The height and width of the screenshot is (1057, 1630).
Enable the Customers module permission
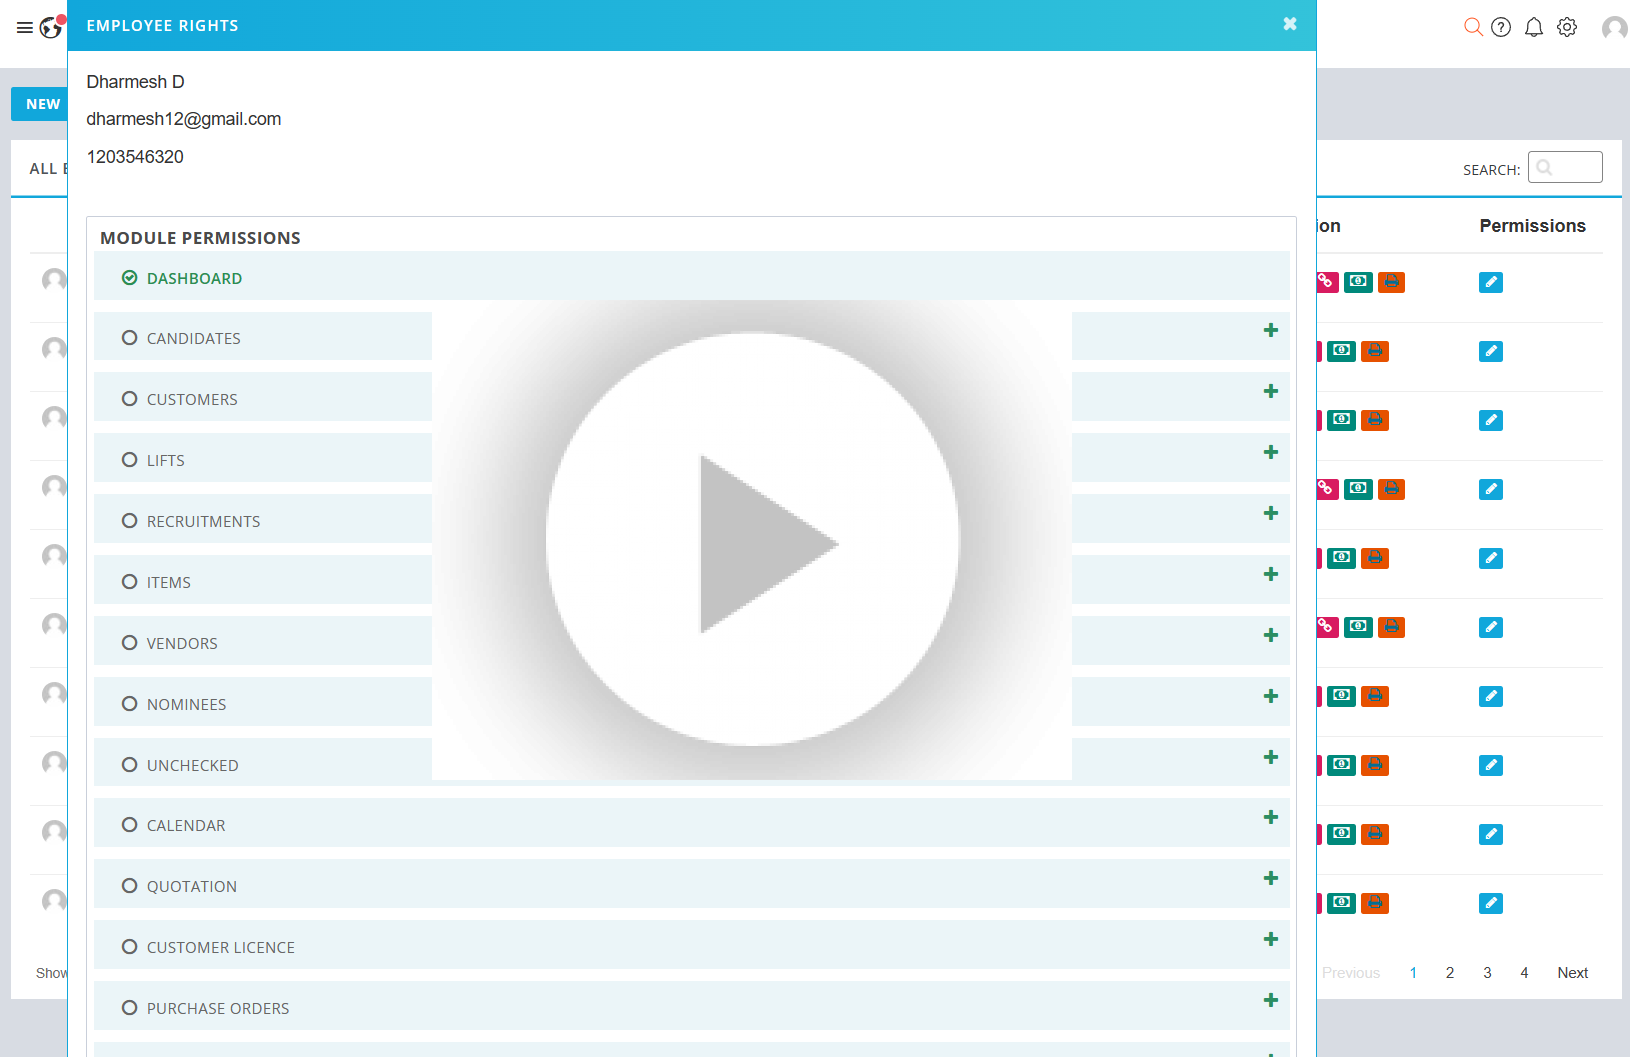(x=129, y=399)
